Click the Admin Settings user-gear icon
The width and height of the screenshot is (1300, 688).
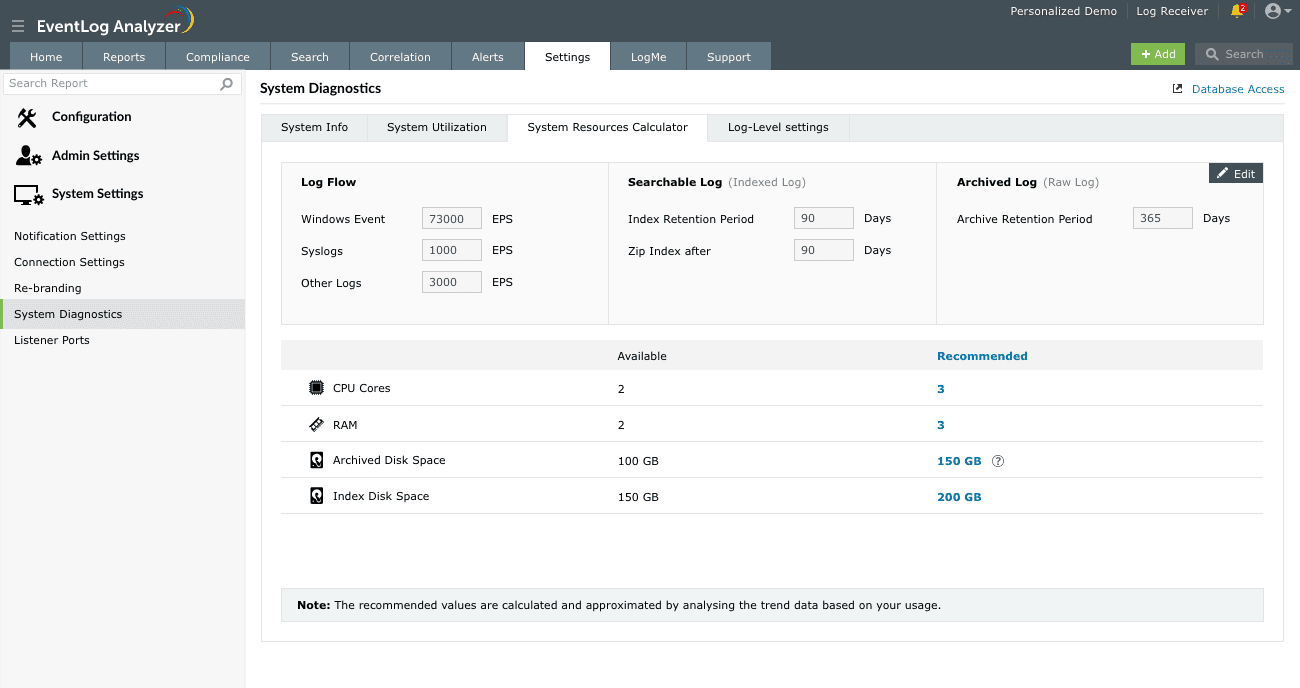point(28,156)
